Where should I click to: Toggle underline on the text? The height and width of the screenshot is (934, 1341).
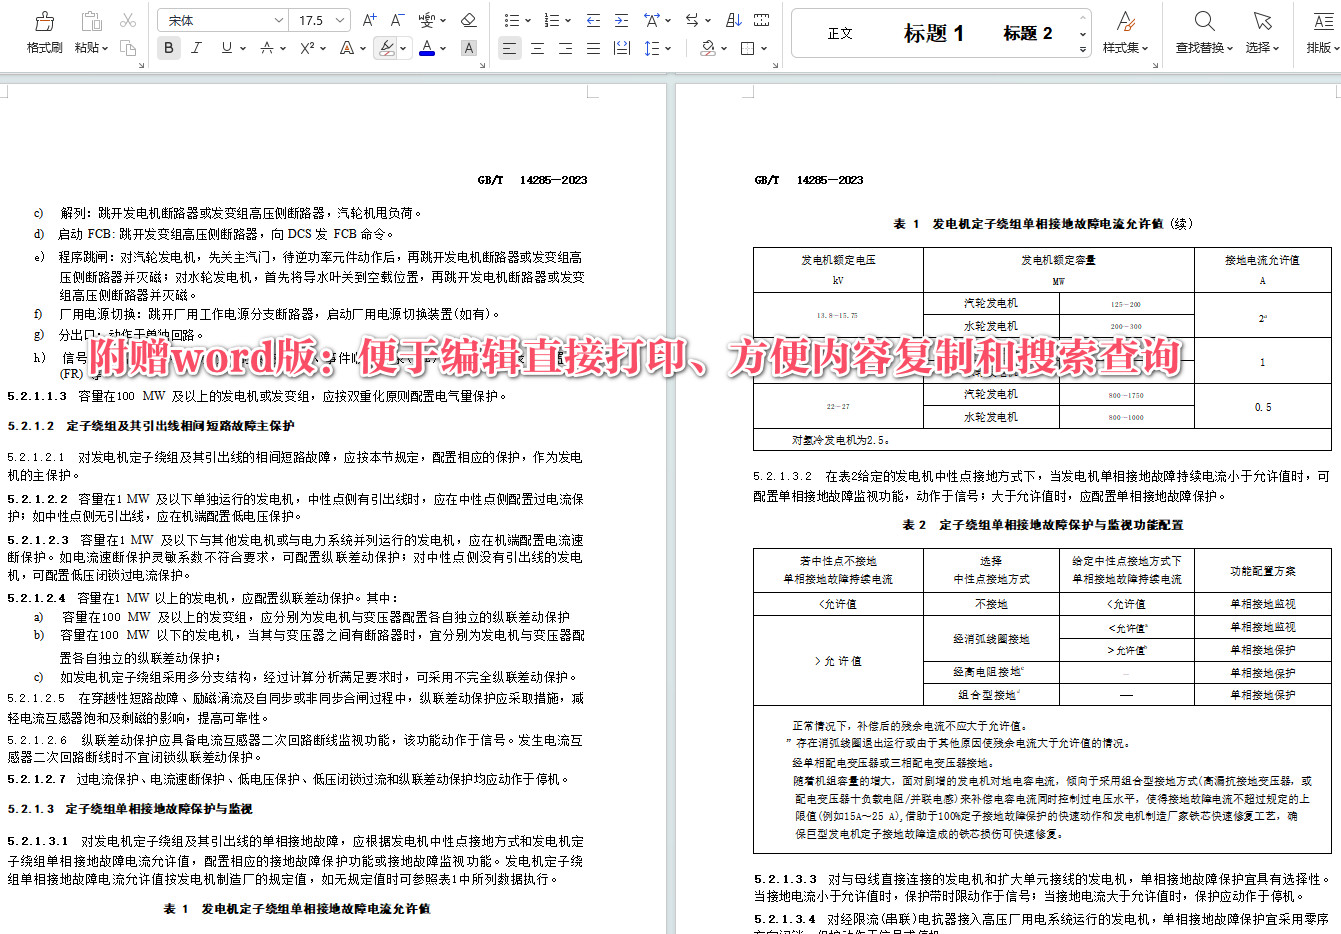(227, 47)
